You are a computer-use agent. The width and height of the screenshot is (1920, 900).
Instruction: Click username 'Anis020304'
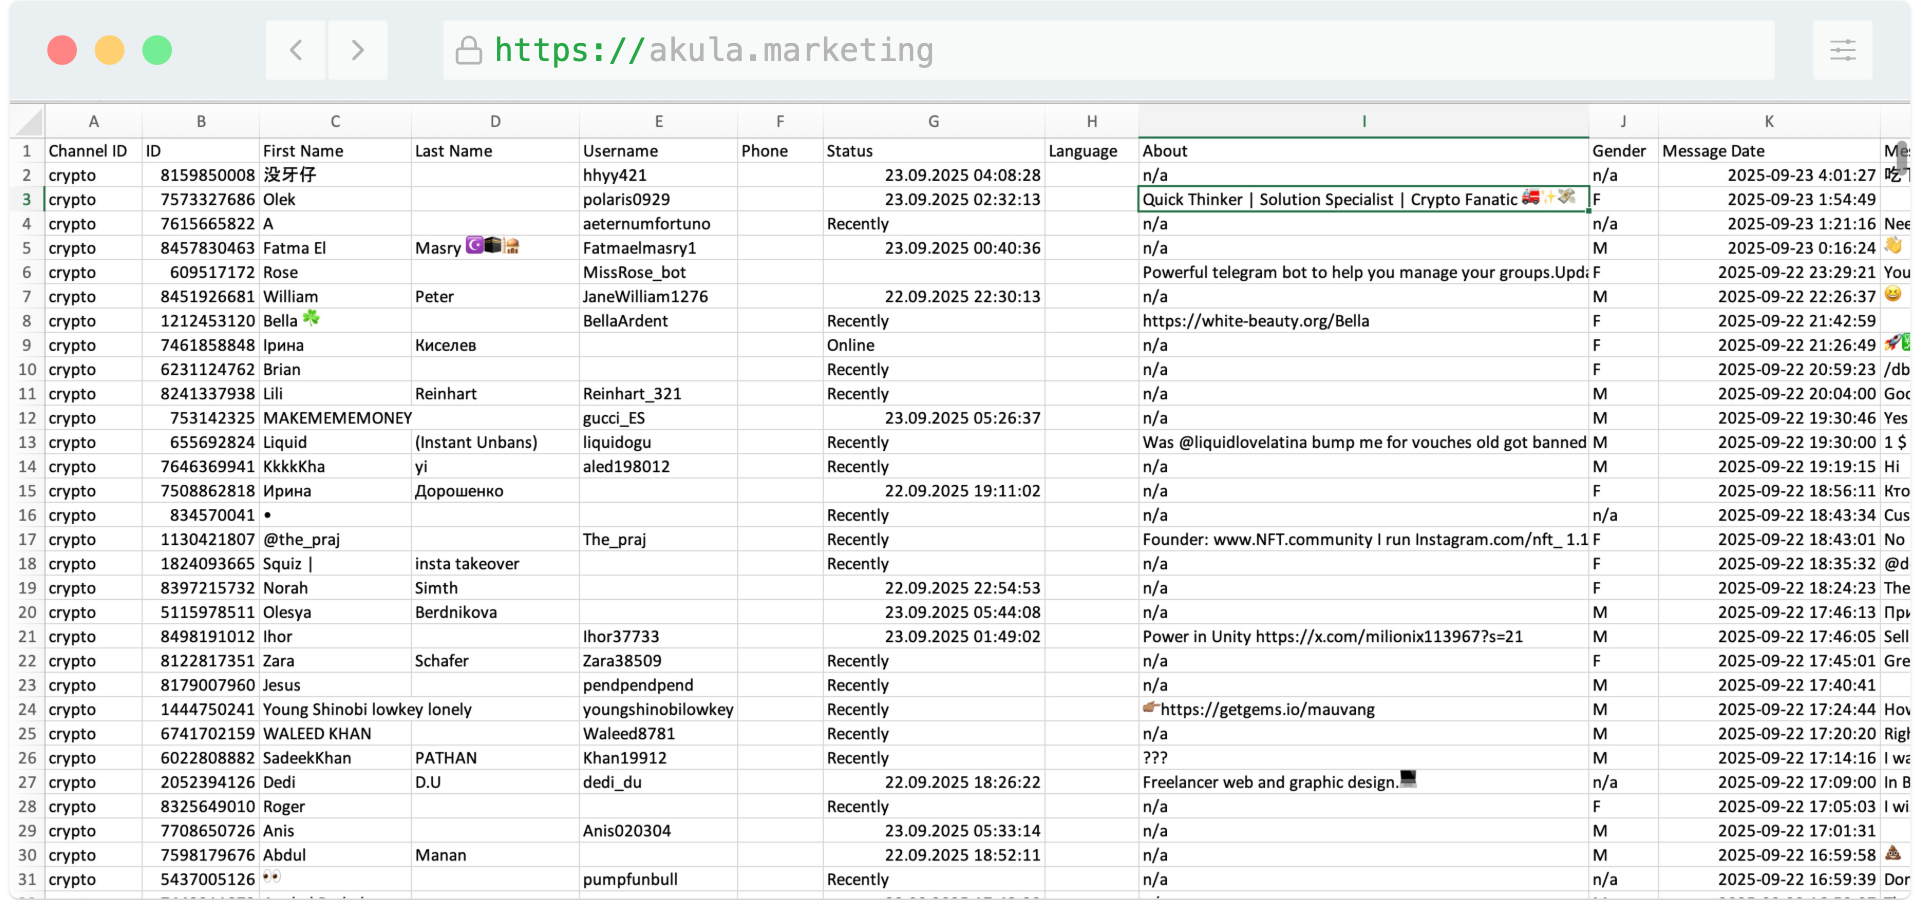tap(658, 831)
